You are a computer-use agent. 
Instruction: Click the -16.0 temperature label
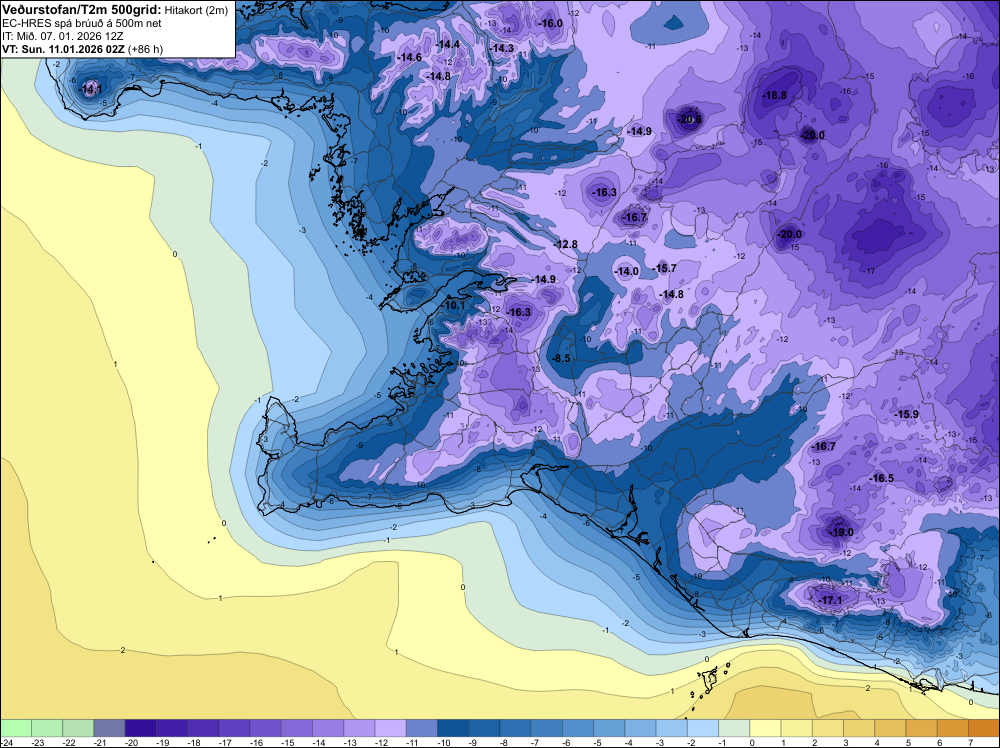click(x=551, y=24)
